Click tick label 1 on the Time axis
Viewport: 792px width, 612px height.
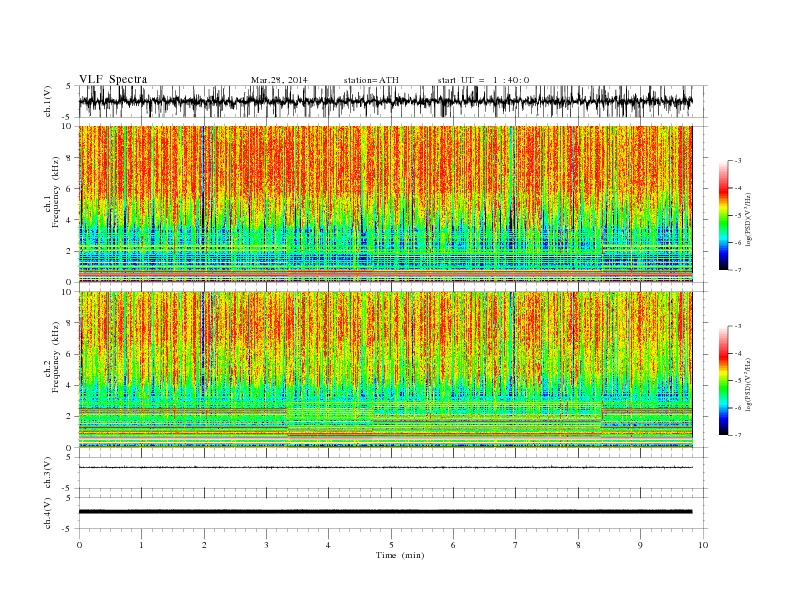[141, 545]
